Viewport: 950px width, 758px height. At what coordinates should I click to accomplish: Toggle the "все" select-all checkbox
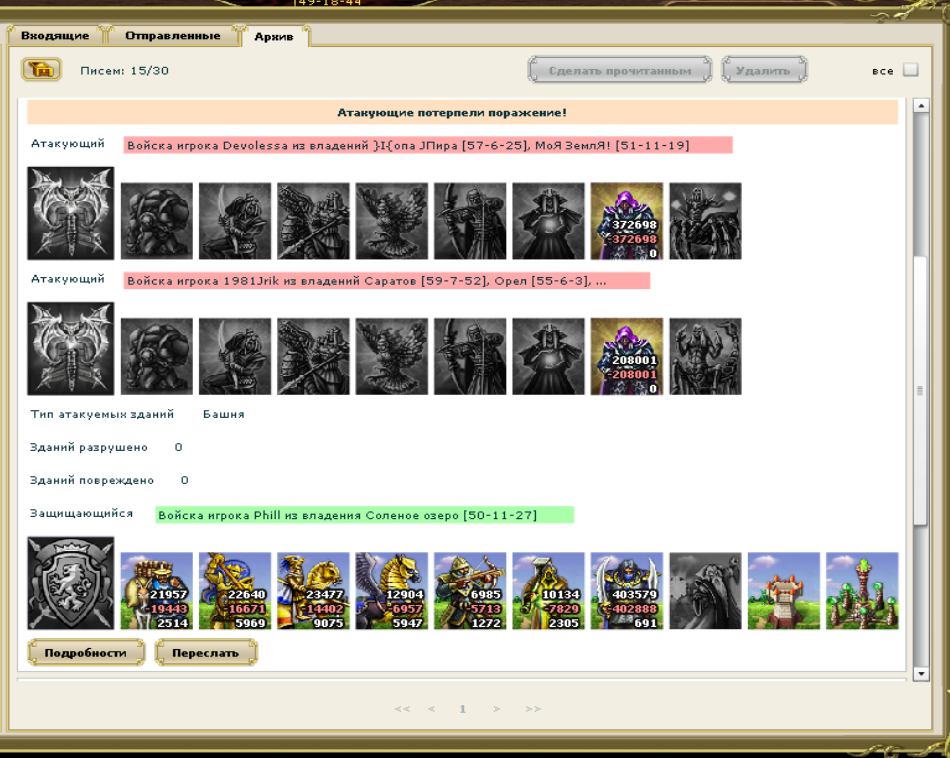click(910, 70)
